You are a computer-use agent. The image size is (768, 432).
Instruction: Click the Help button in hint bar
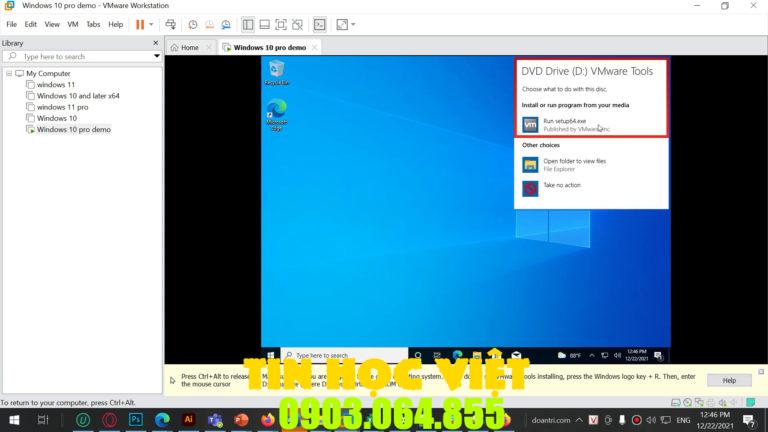point(729,380)
